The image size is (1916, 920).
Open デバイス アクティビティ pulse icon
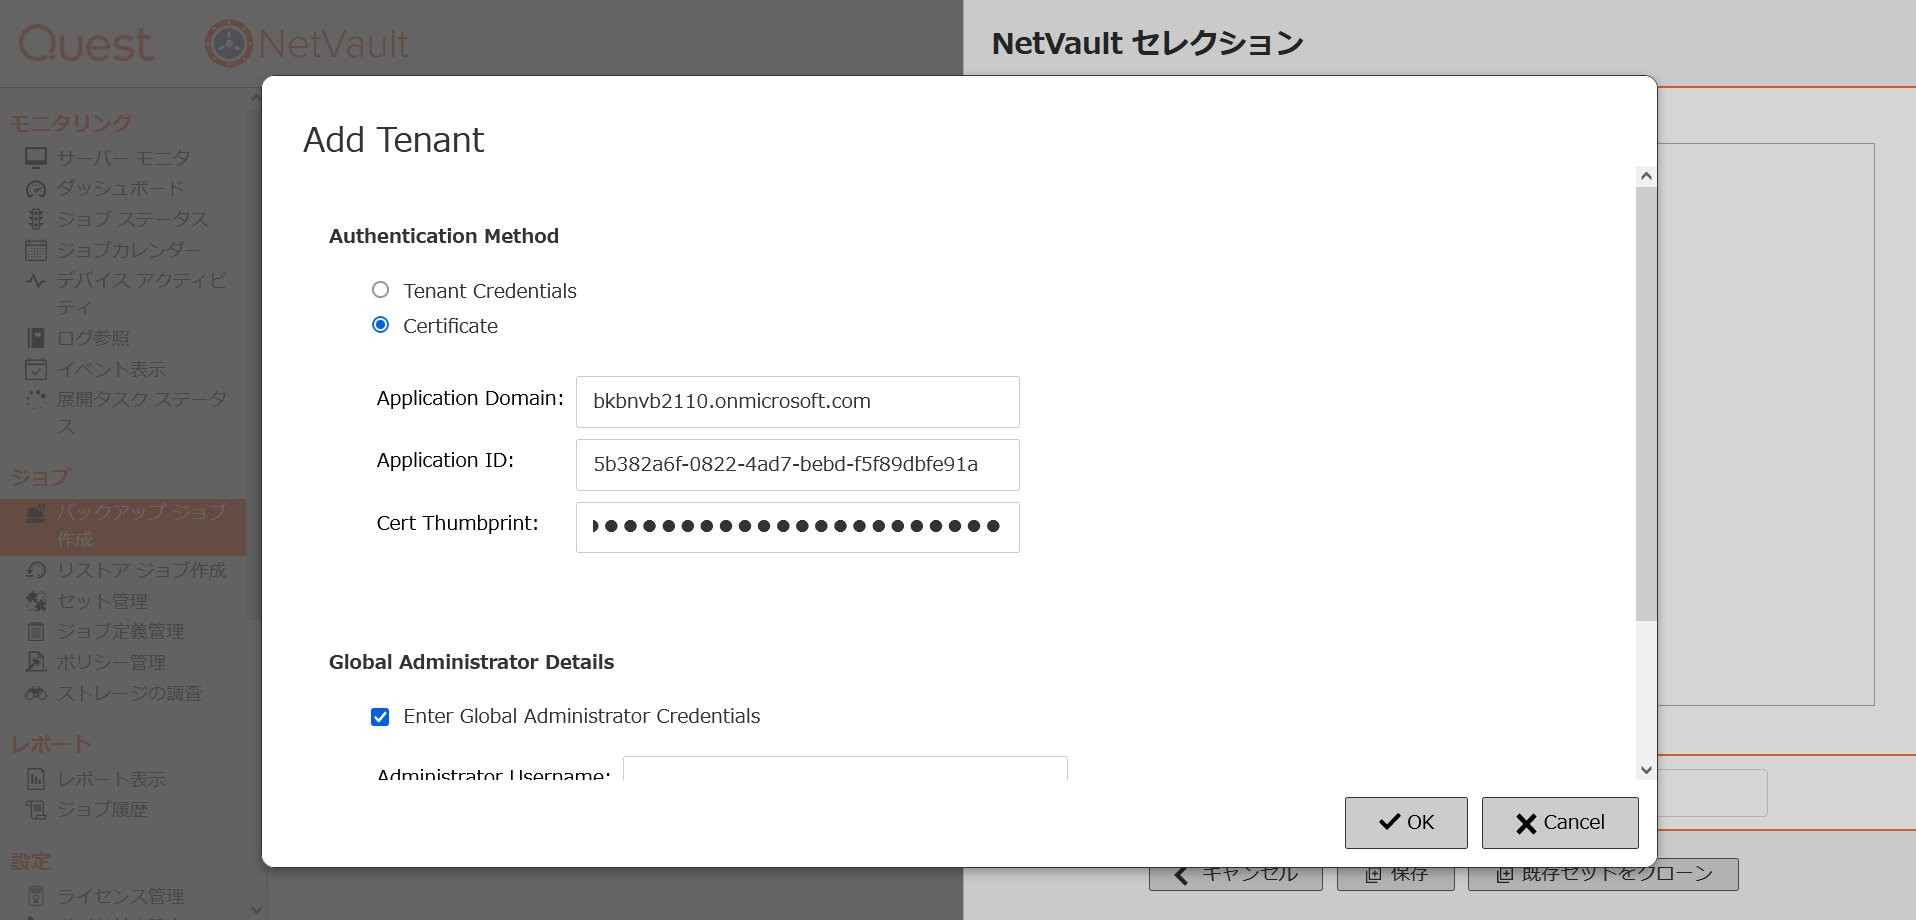[36, 281]
